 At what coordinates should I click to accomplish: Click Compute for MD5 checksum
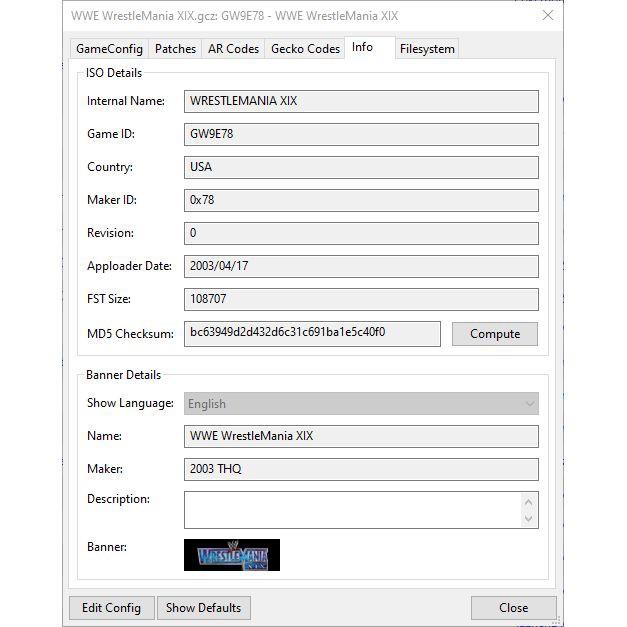[495, 334]
